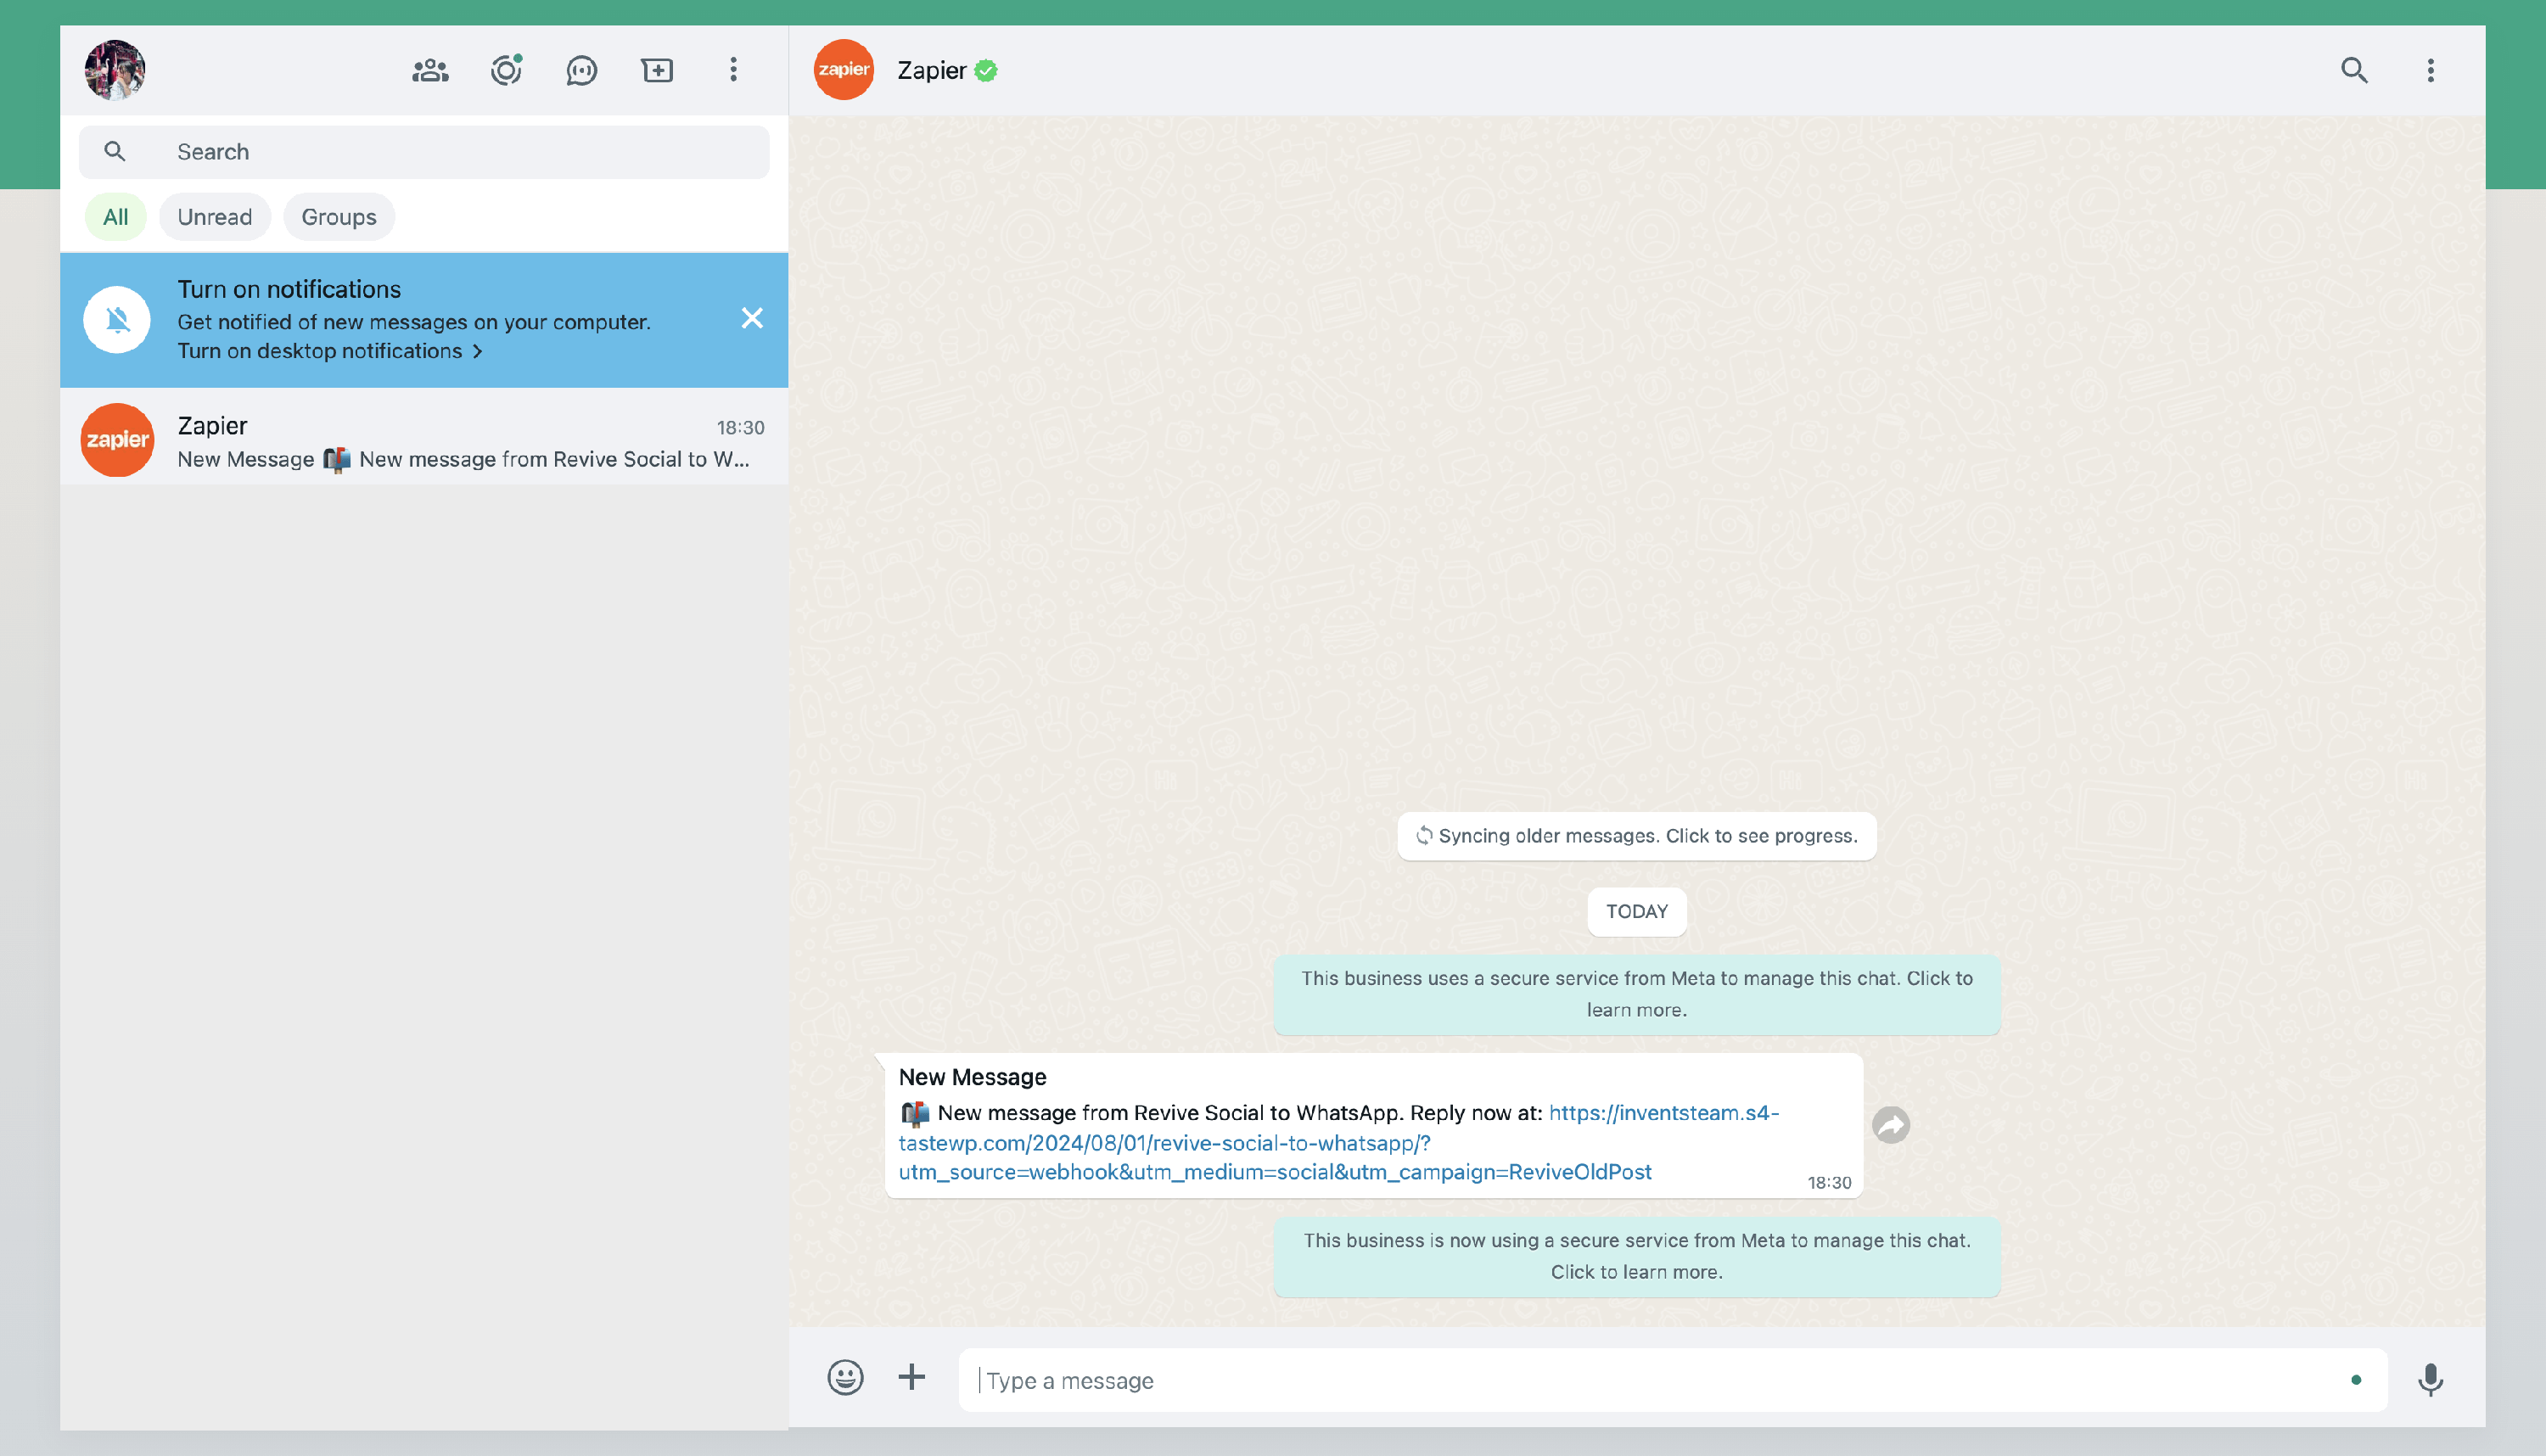Start voice message with microphone
Image resolution: width=2546 pixels, height=1456 pixels.
(x=2430, y=1380)
